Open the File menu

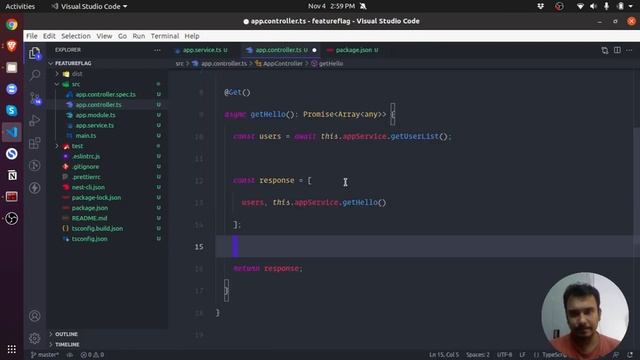tap(32, 36)
